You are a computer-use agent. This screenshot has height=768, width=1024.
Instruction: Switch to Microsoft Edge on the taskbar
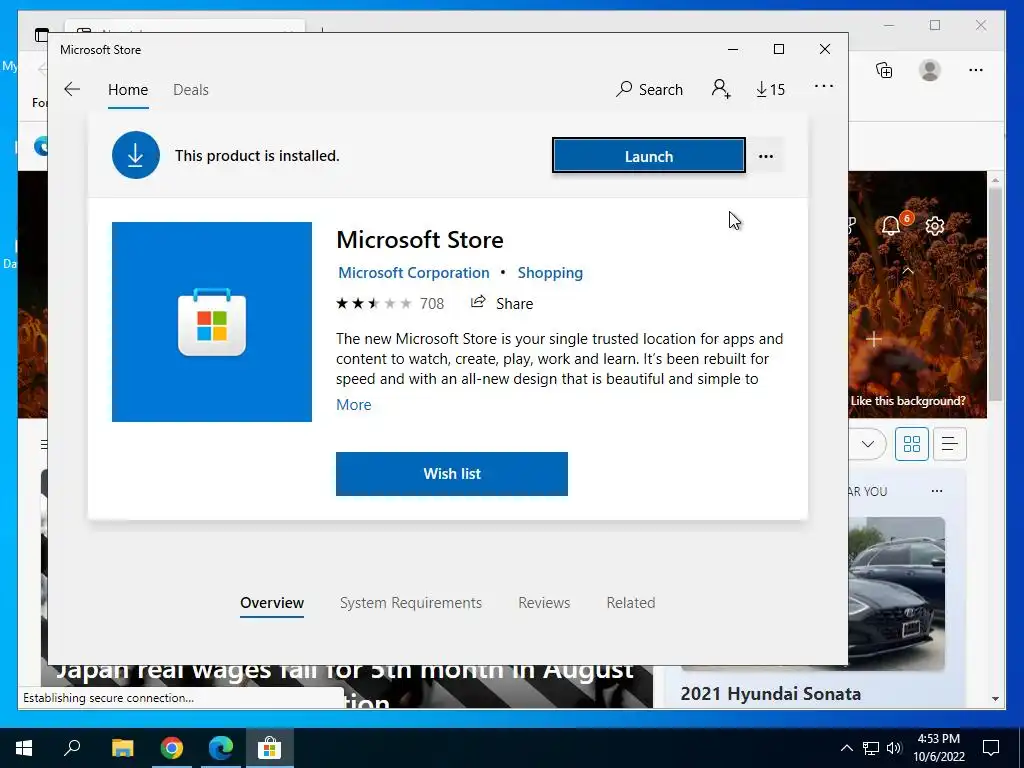click(221, 748)
